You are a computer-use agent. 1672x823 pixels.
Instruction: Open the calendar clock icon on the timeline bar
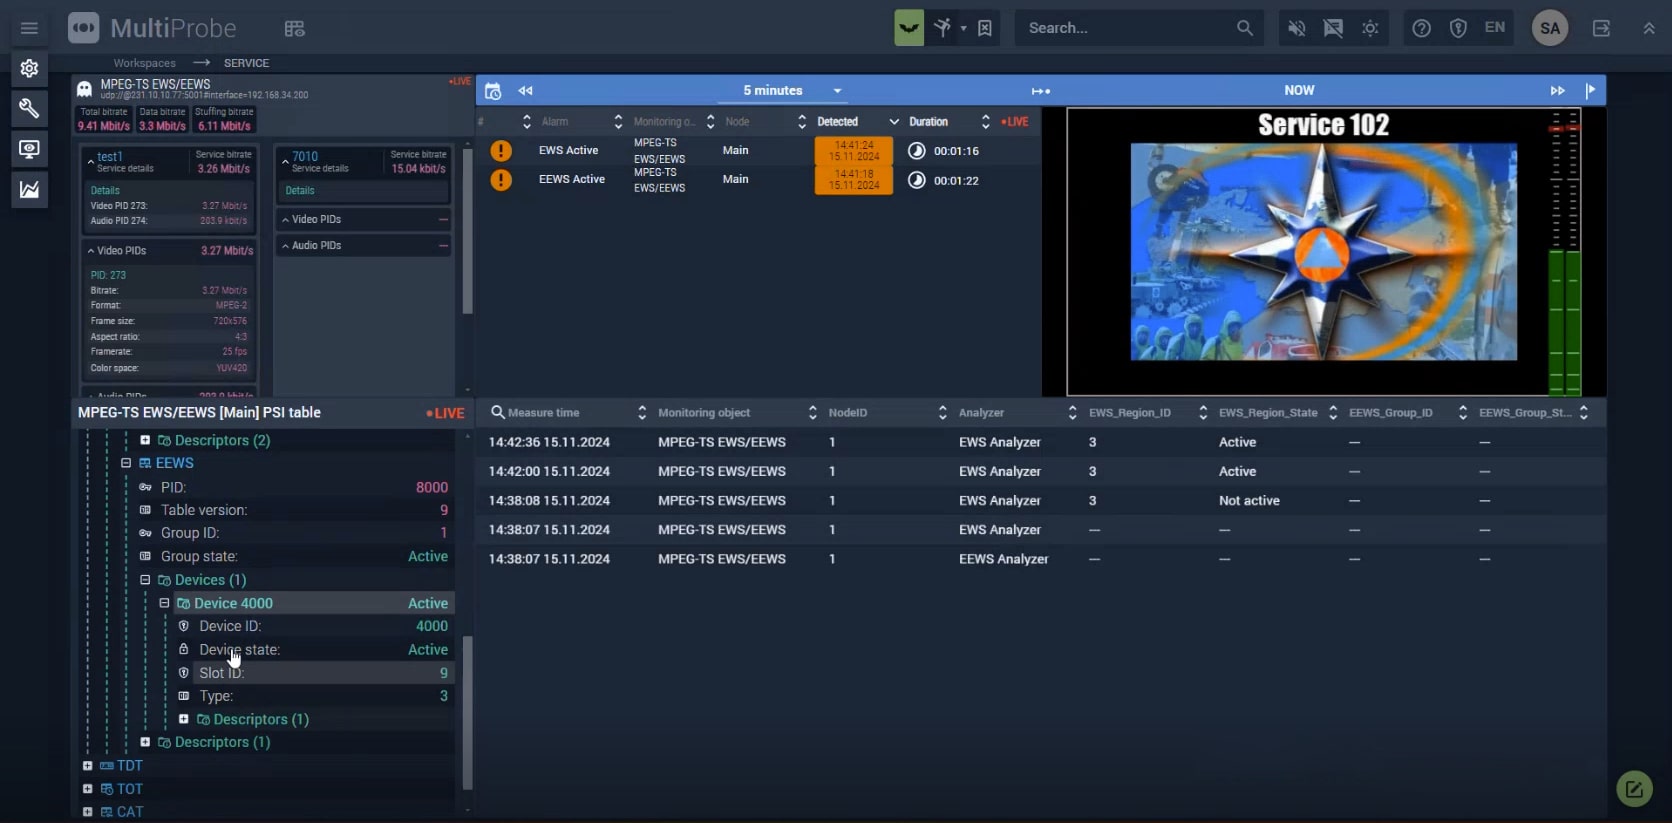(x=493, y=91)
